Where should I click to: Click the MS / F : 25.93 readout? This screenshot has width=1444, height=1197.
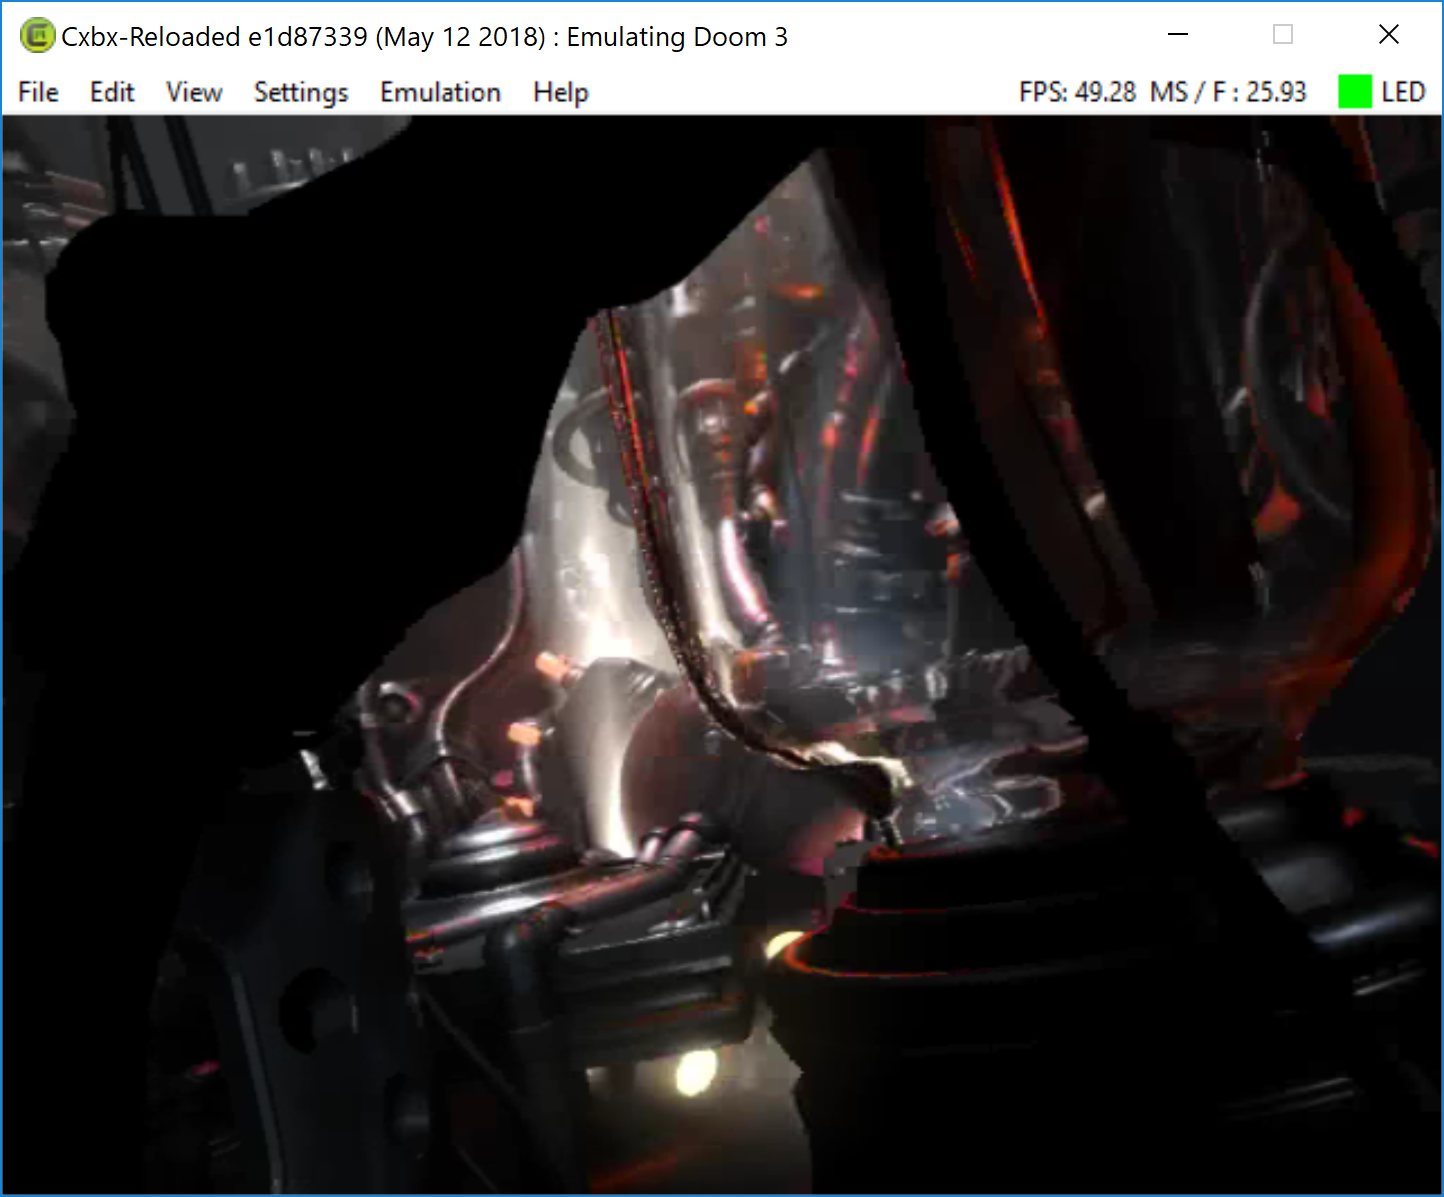1228,92
